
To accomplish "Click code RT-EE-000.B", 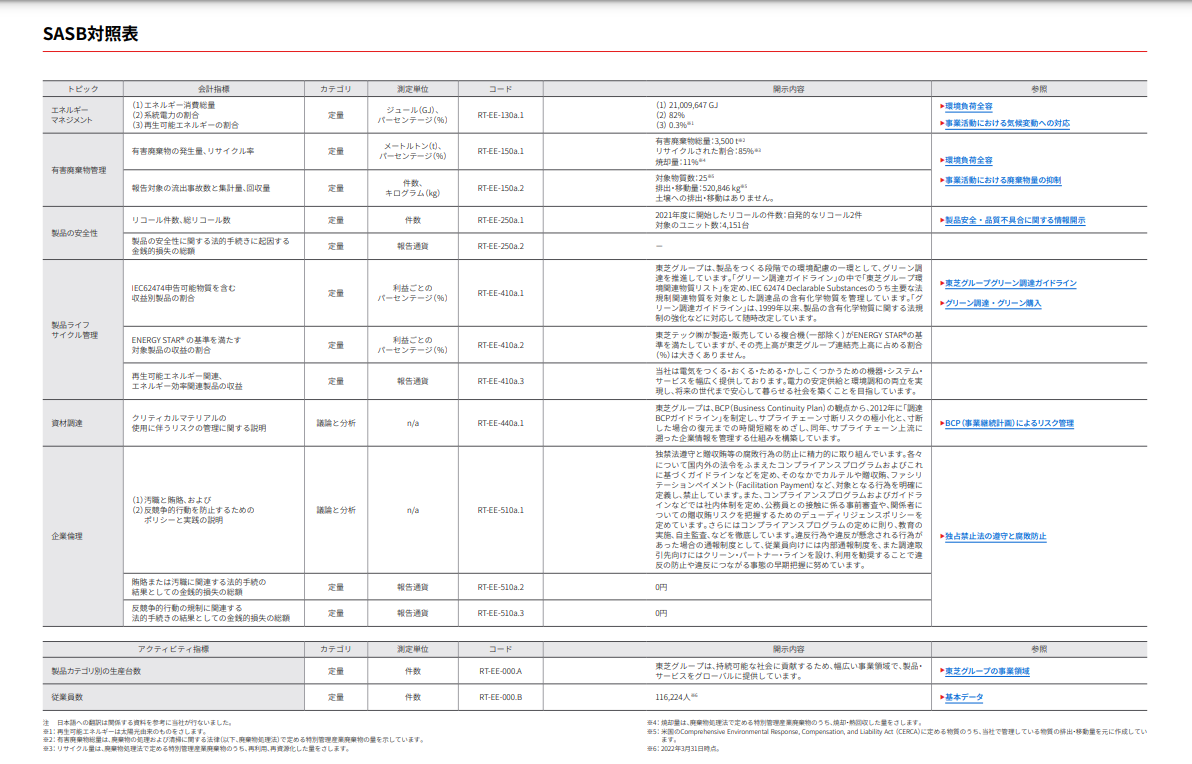I will pyautogui.click(x=500, y=697).
